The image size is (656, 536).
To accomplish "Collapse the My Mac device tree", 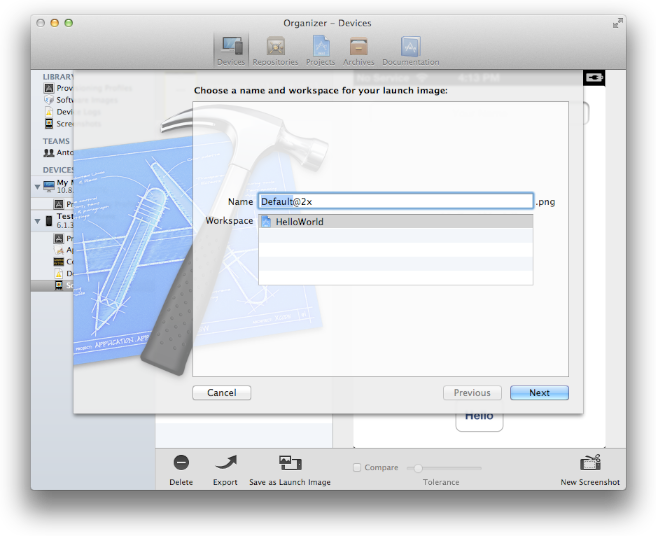I will click(38, 186).
